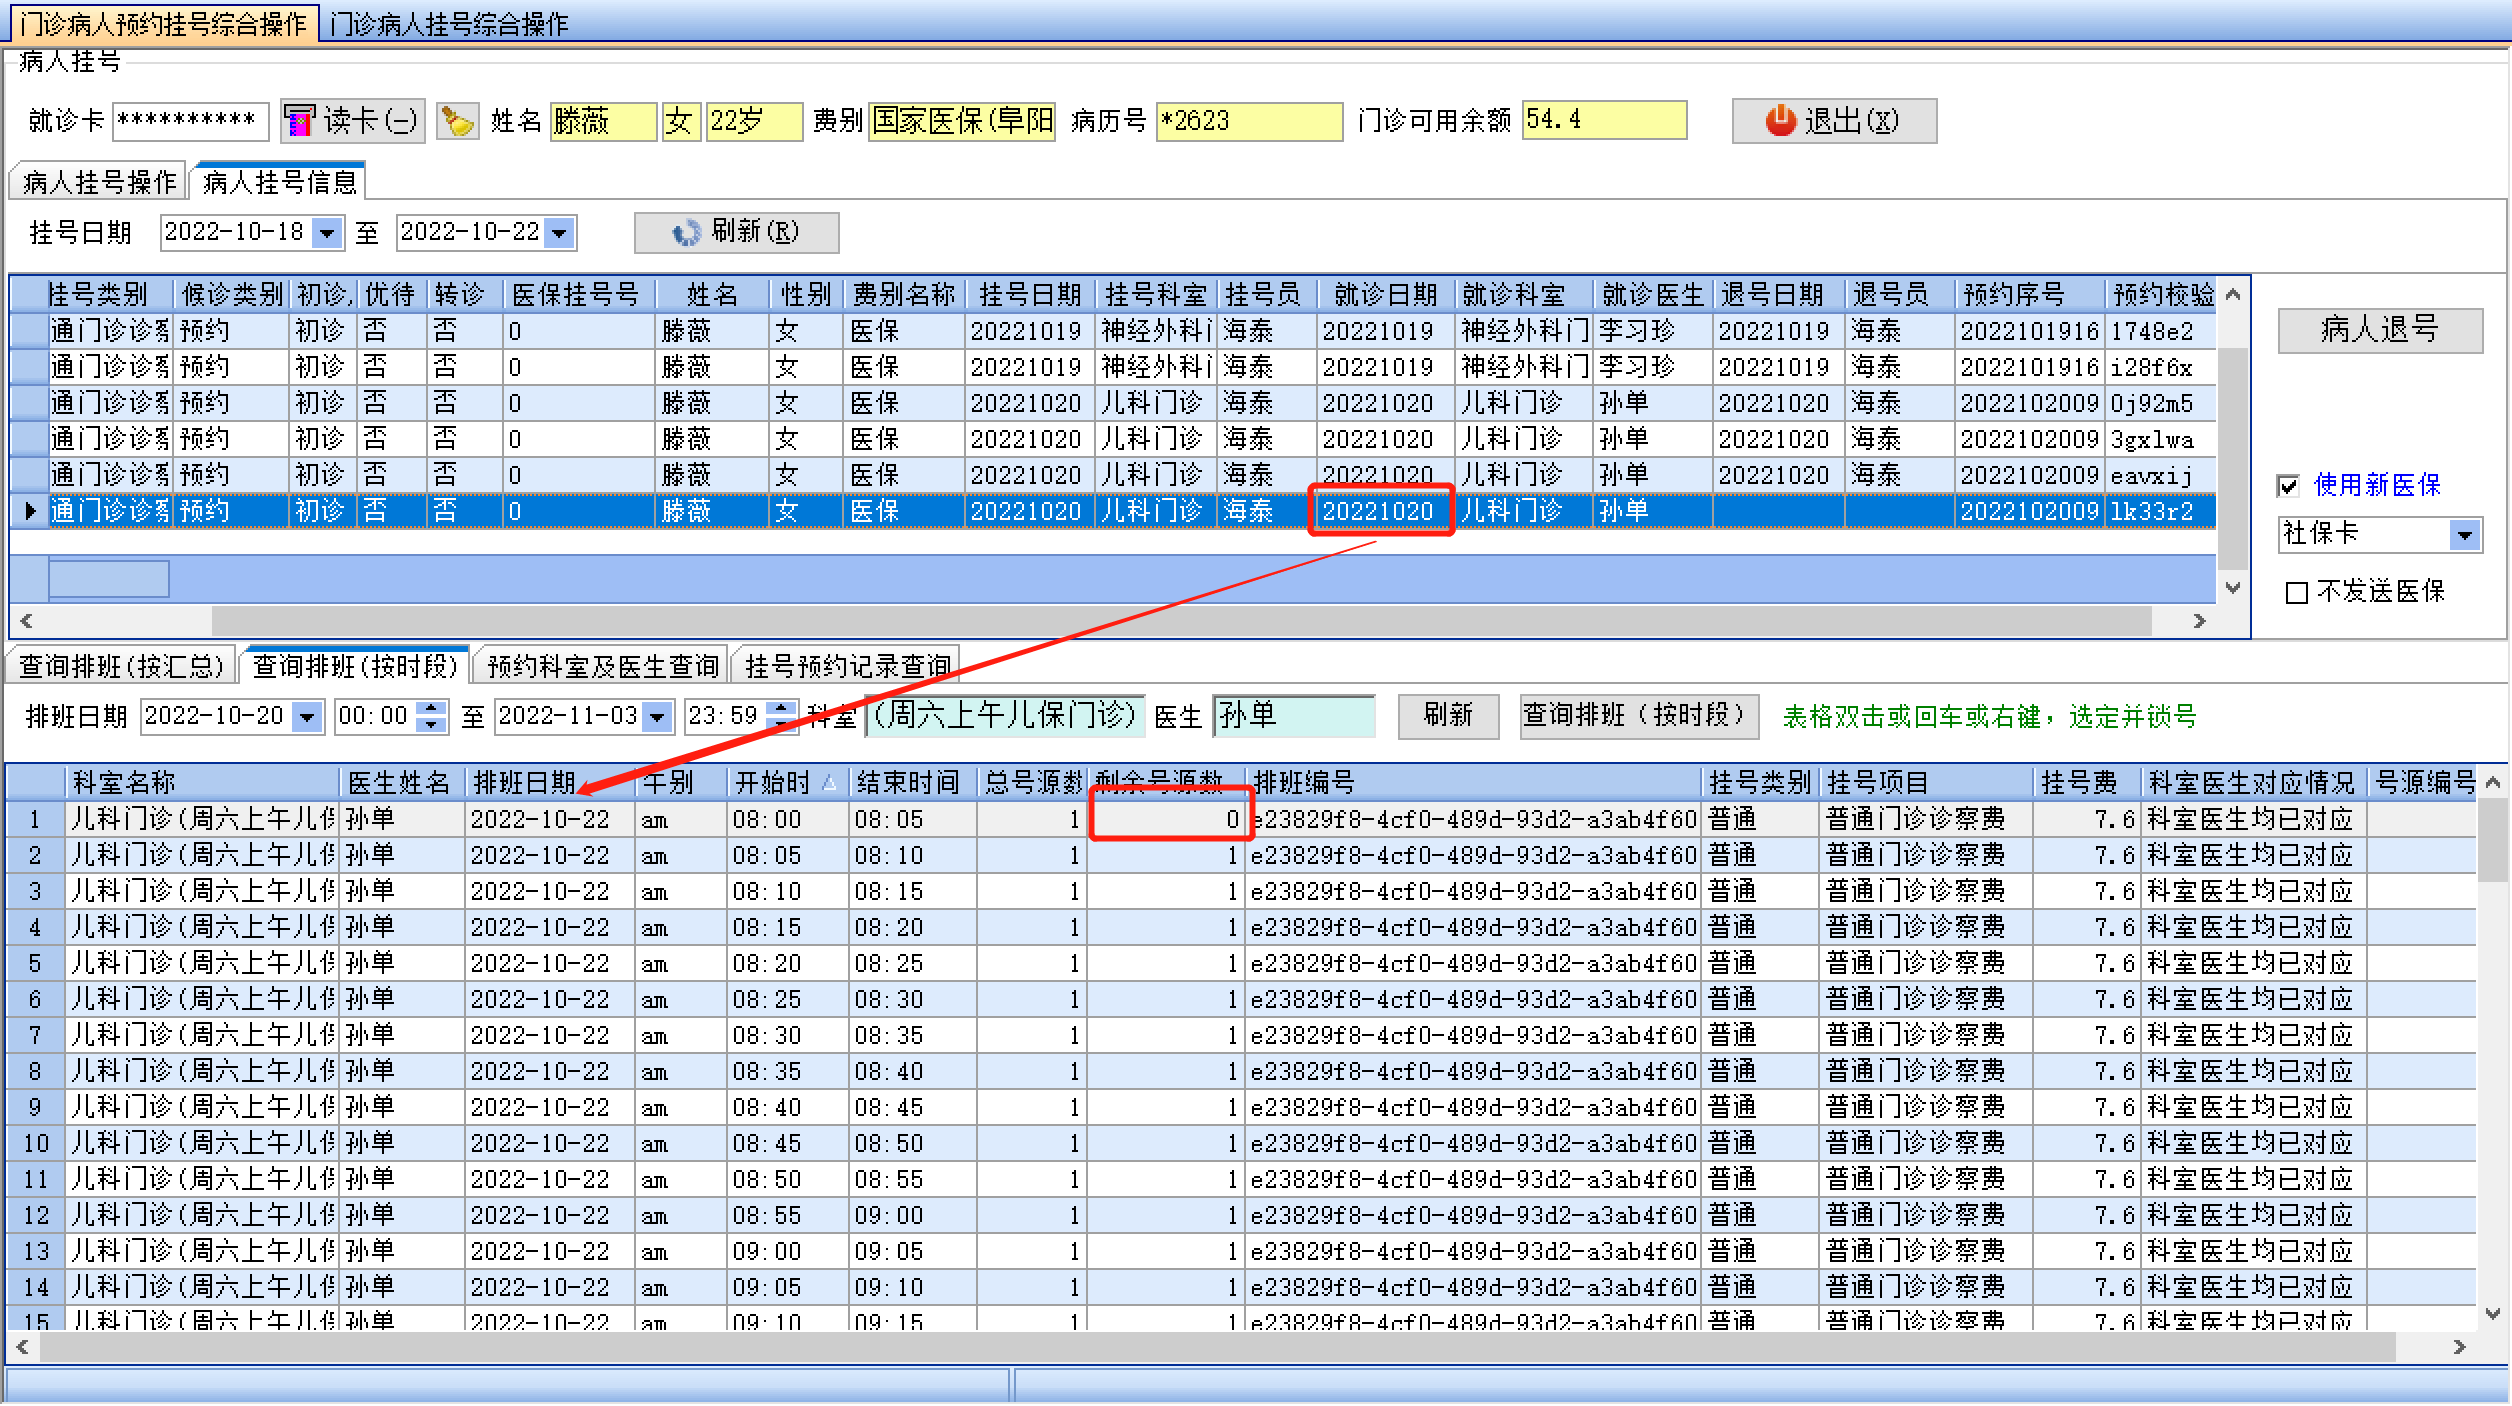This screenshot has height=1406, width=2512.
Task: Open the 挂号预约记录查询 tab
Action: (846, 666)
